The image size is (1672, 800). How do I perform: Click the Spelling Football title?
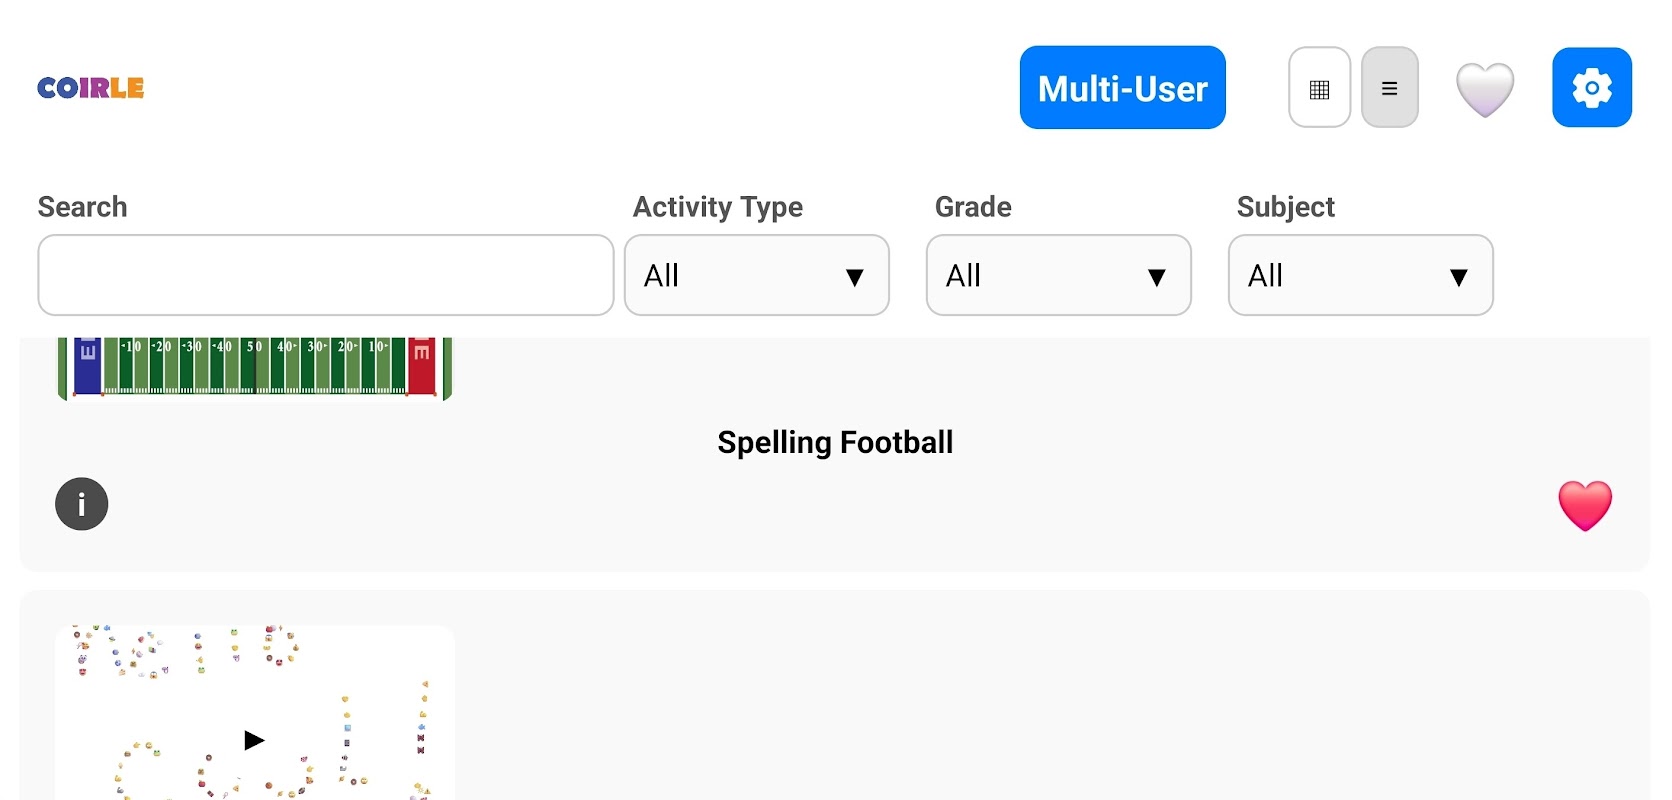pos(835,442)
